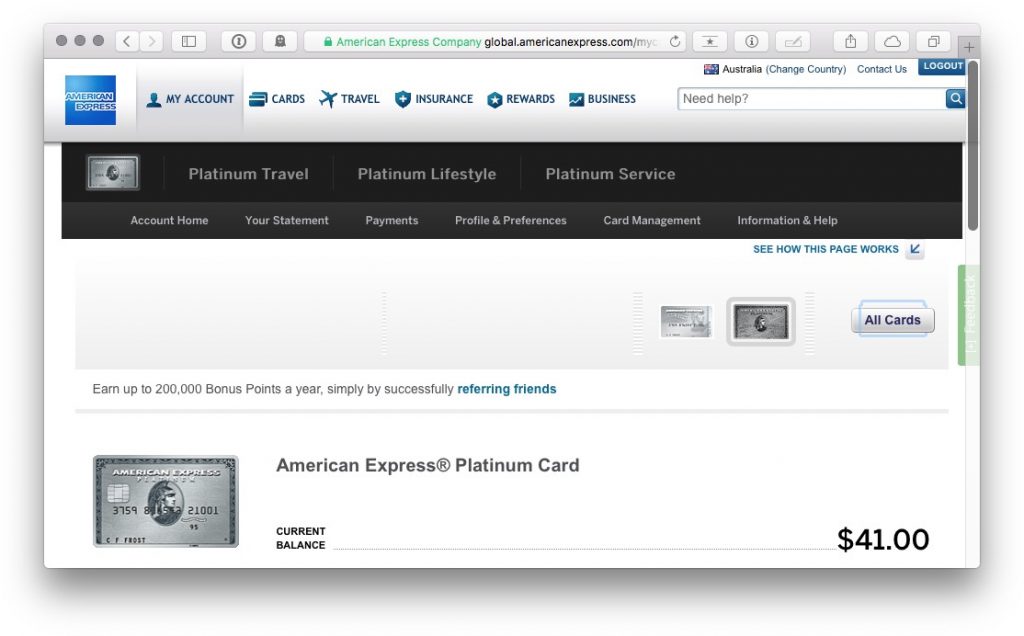1024x636 pixels.
Task: Click the Australian flag icon
Action: coord(711,69)
